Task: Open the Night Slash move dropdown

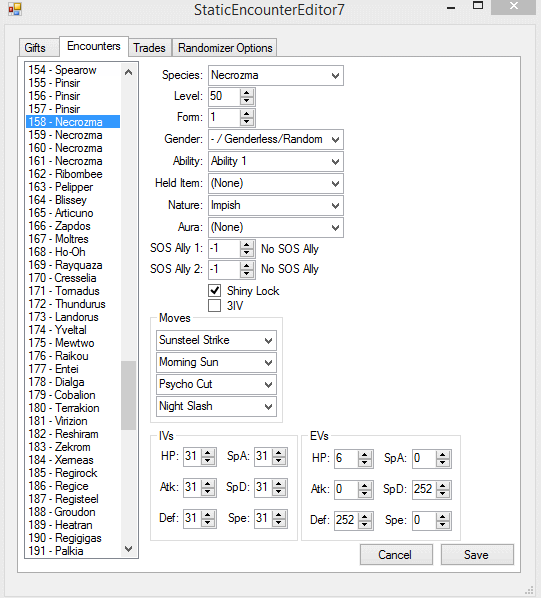Action: coord(216,407)
